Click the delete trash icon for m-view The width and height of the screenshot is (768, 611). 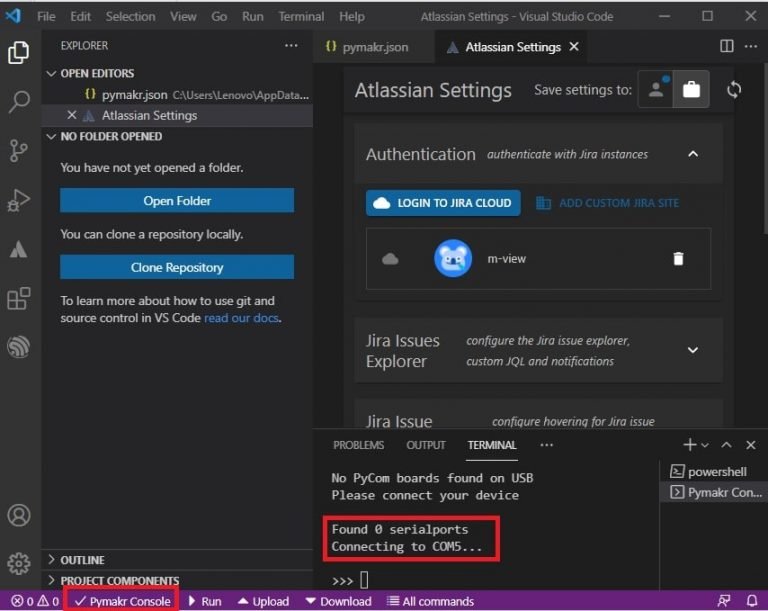[678, 259]
